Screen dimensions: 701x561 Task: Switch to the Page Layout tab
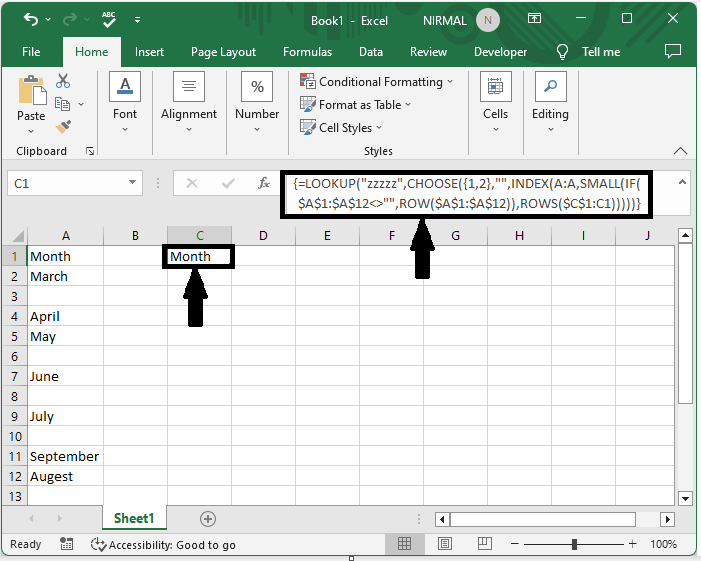click(x=223, y=52)
